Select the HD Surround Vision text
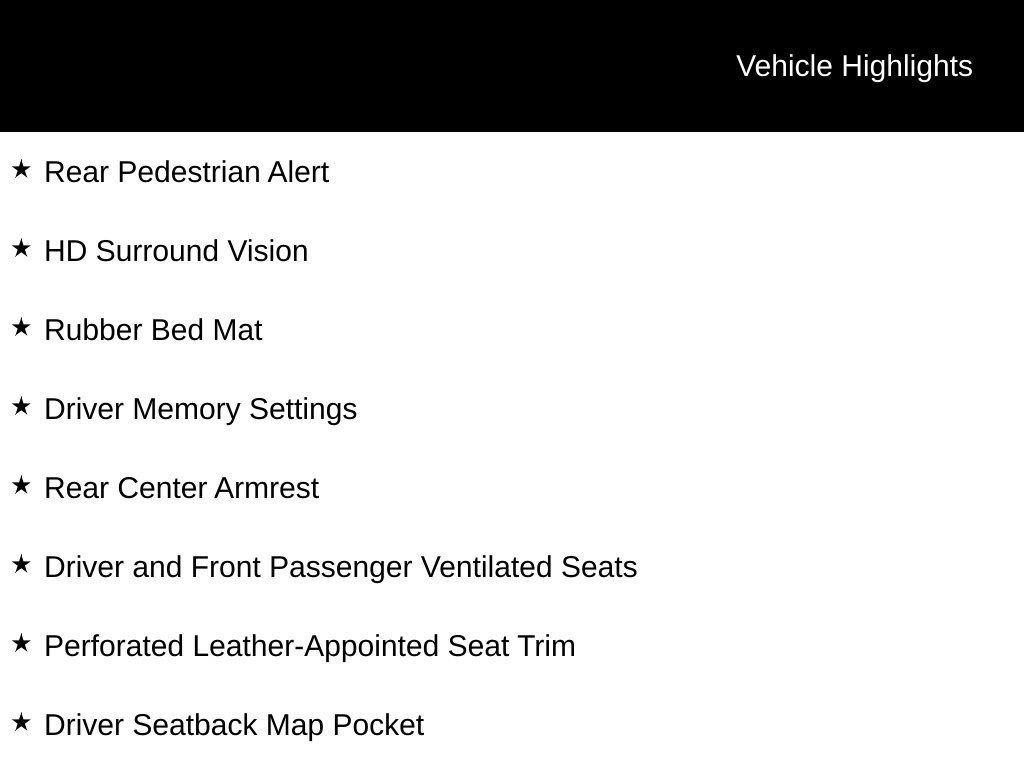 tap(176, 251)
